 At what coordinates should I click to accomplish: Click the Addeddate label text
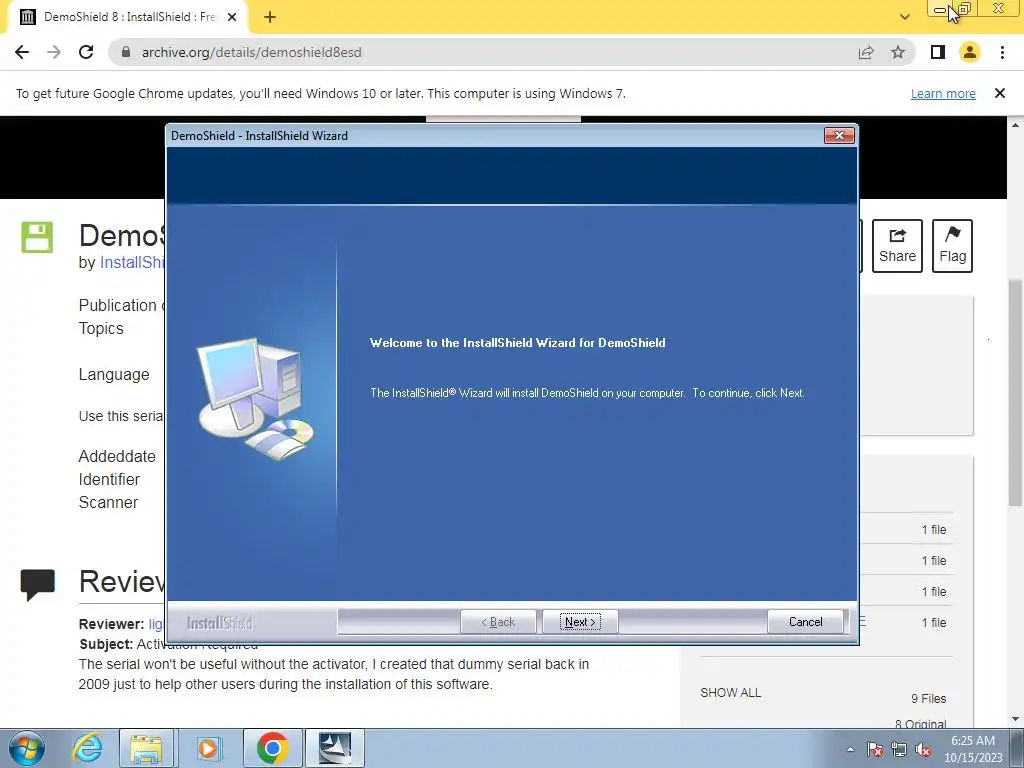point(117,456)
